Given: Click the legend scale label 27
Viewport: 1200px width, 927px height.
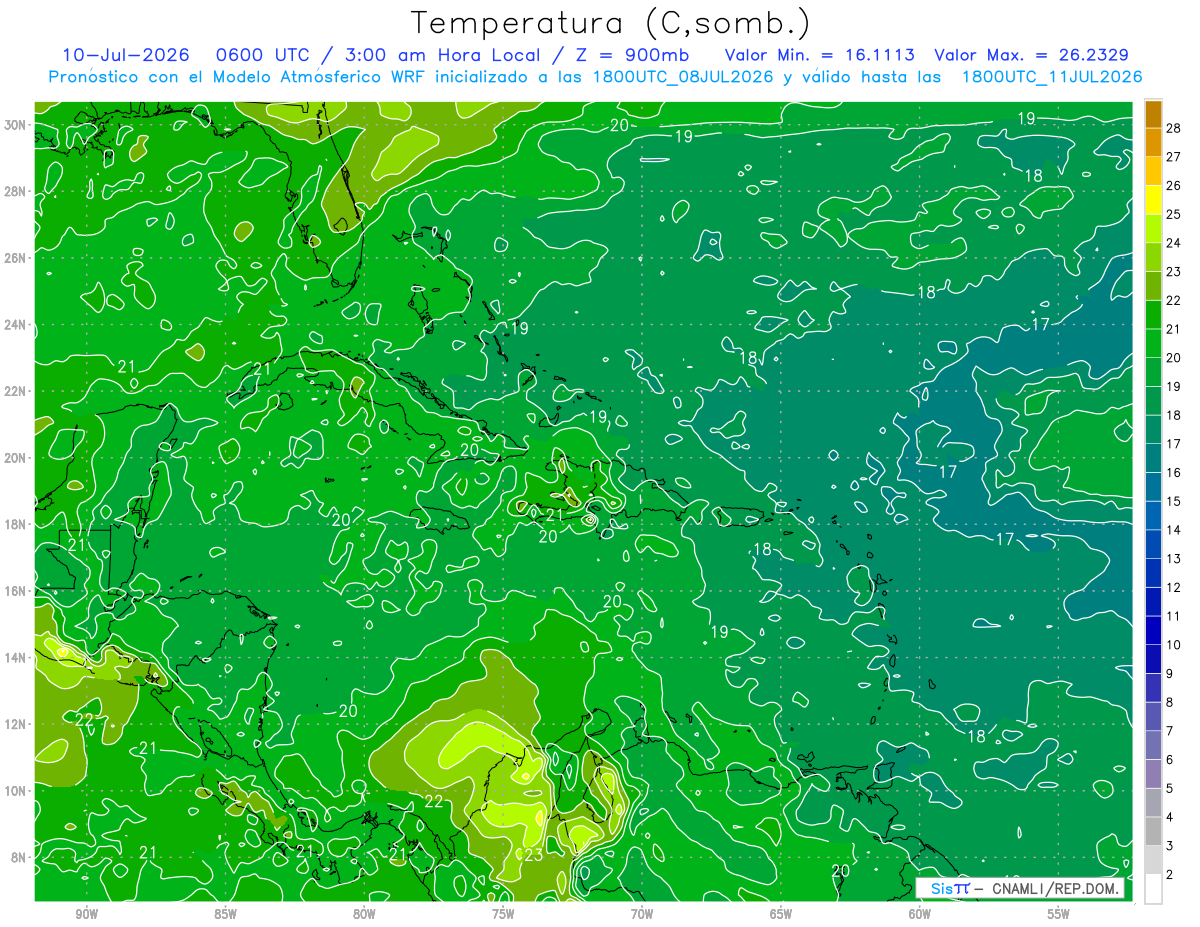Looking at the screenshot, I should coord(1174,156).
